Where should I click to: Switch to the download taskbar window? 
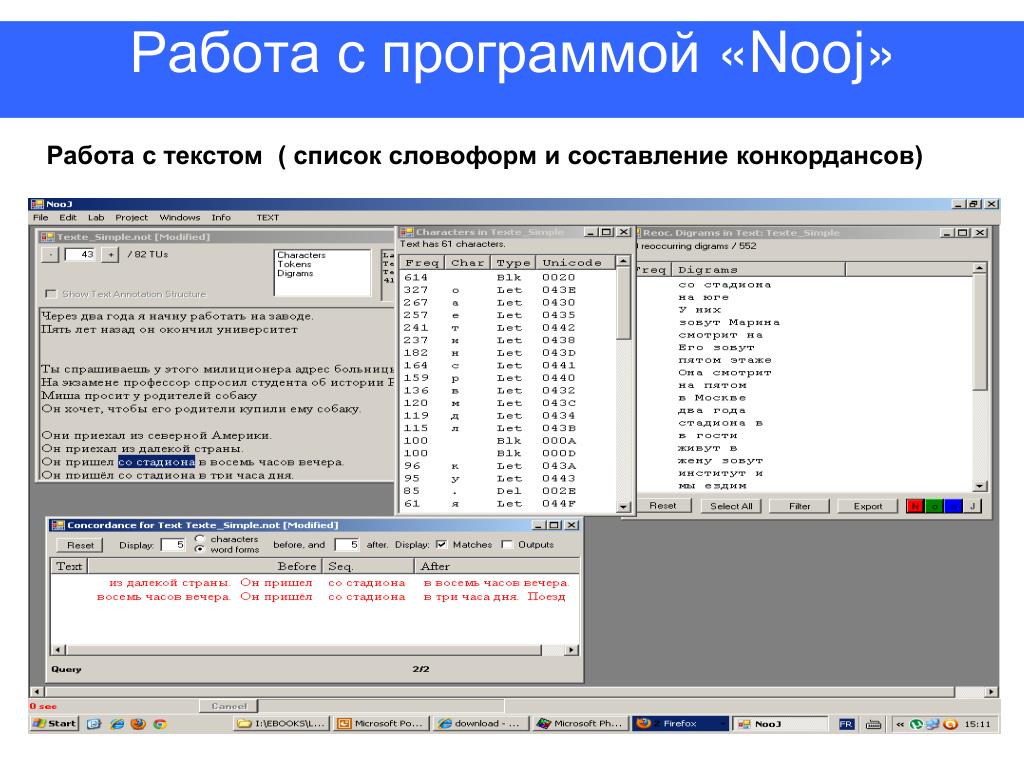pos(481,724)
